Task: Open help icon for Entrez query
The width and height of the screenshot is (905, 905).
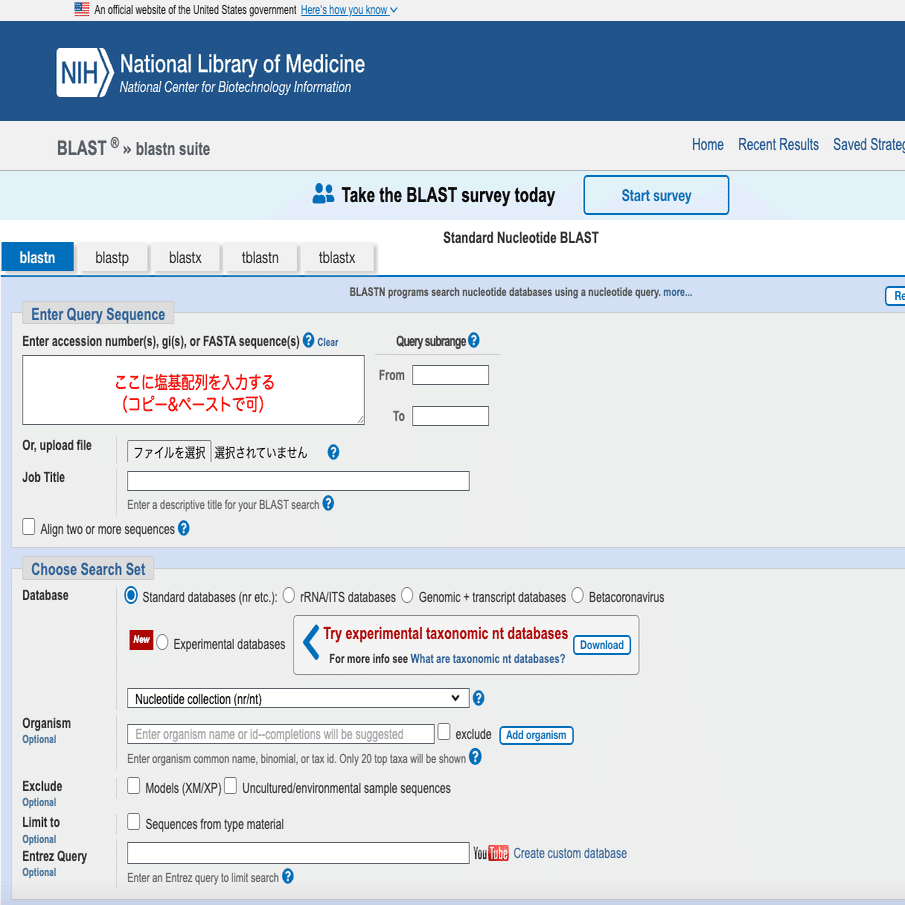Action: pyautogui.click(x=287, y=876)
